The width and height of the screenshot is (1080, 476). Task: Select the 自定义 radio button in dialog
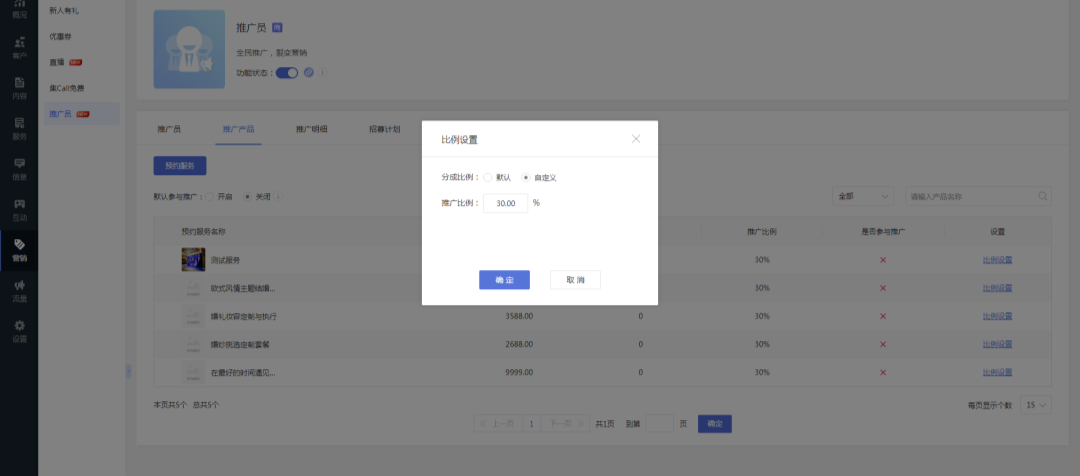[526, 177]
